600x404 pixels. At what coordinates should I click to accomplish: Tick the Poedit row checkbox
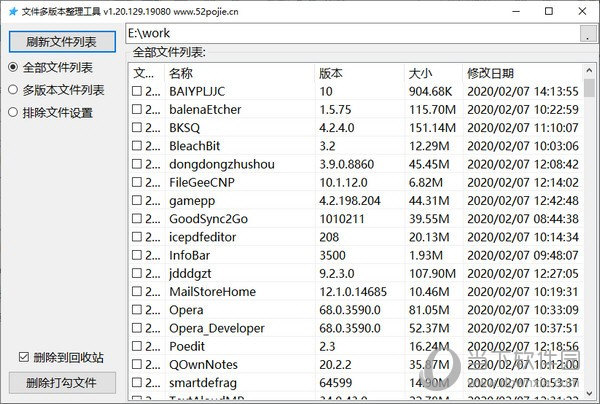(x=137, y=346)
